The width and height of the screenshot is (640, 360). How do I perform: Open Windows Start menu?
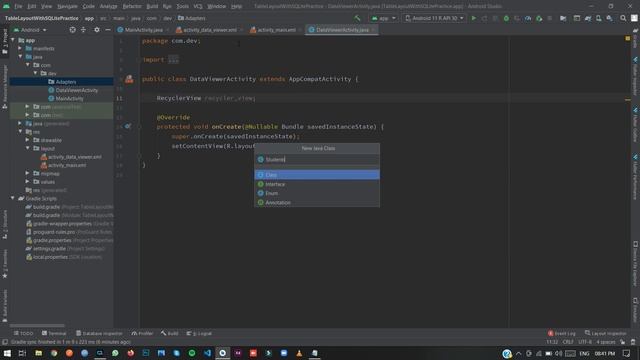(7, 353)
